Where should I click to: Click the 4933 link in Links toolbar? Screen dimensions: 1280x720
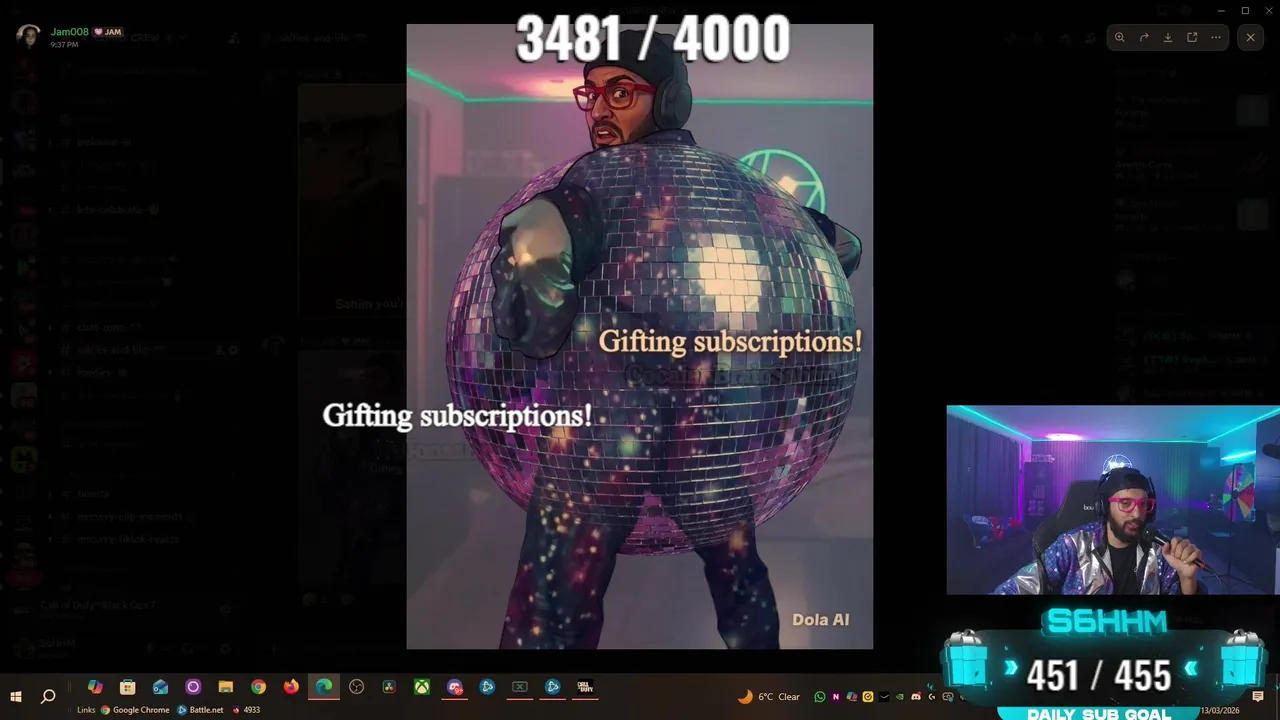click(246, 710)
